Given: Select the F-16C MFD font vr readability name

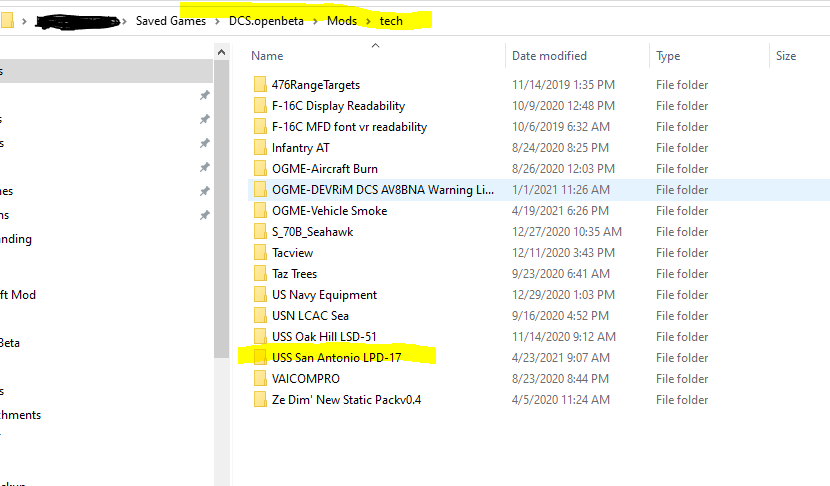Looking at the screenshot, I should click(349, 127).
